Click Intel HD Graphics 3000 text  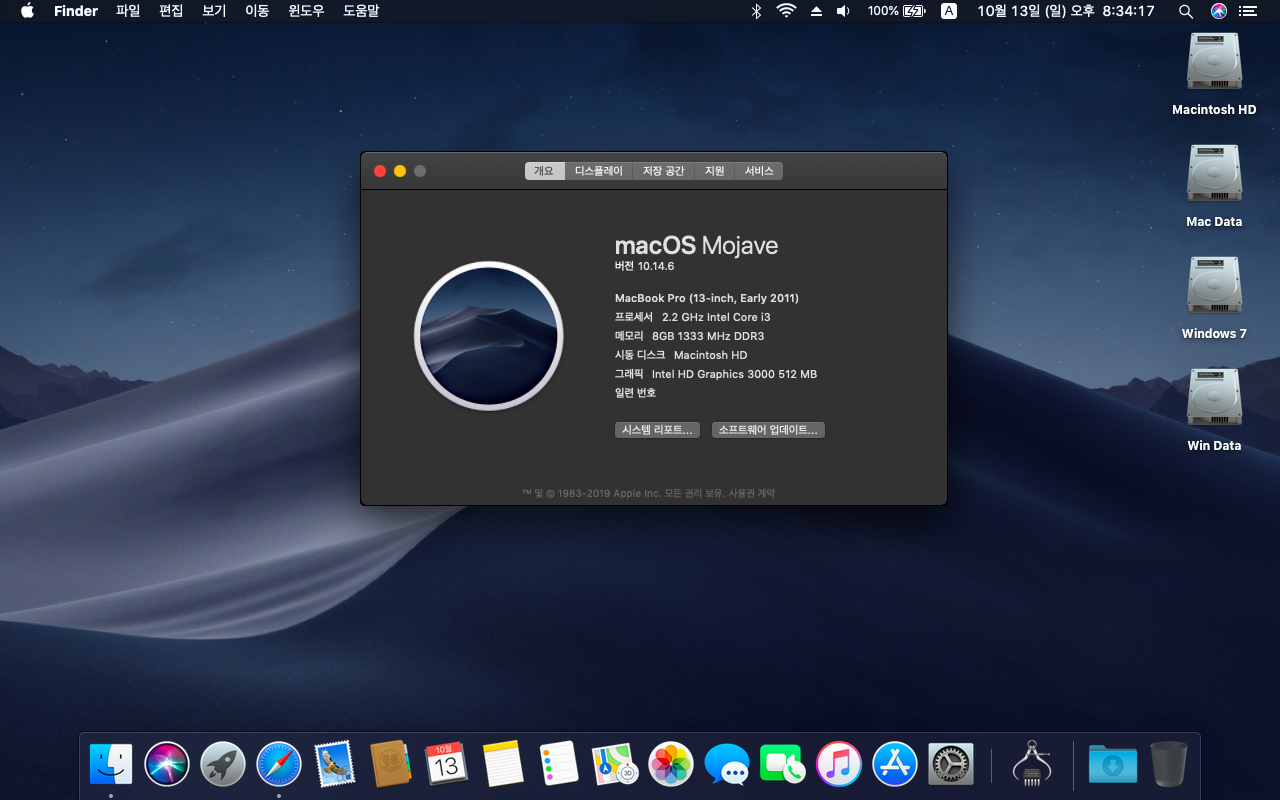tap(734, 374)
